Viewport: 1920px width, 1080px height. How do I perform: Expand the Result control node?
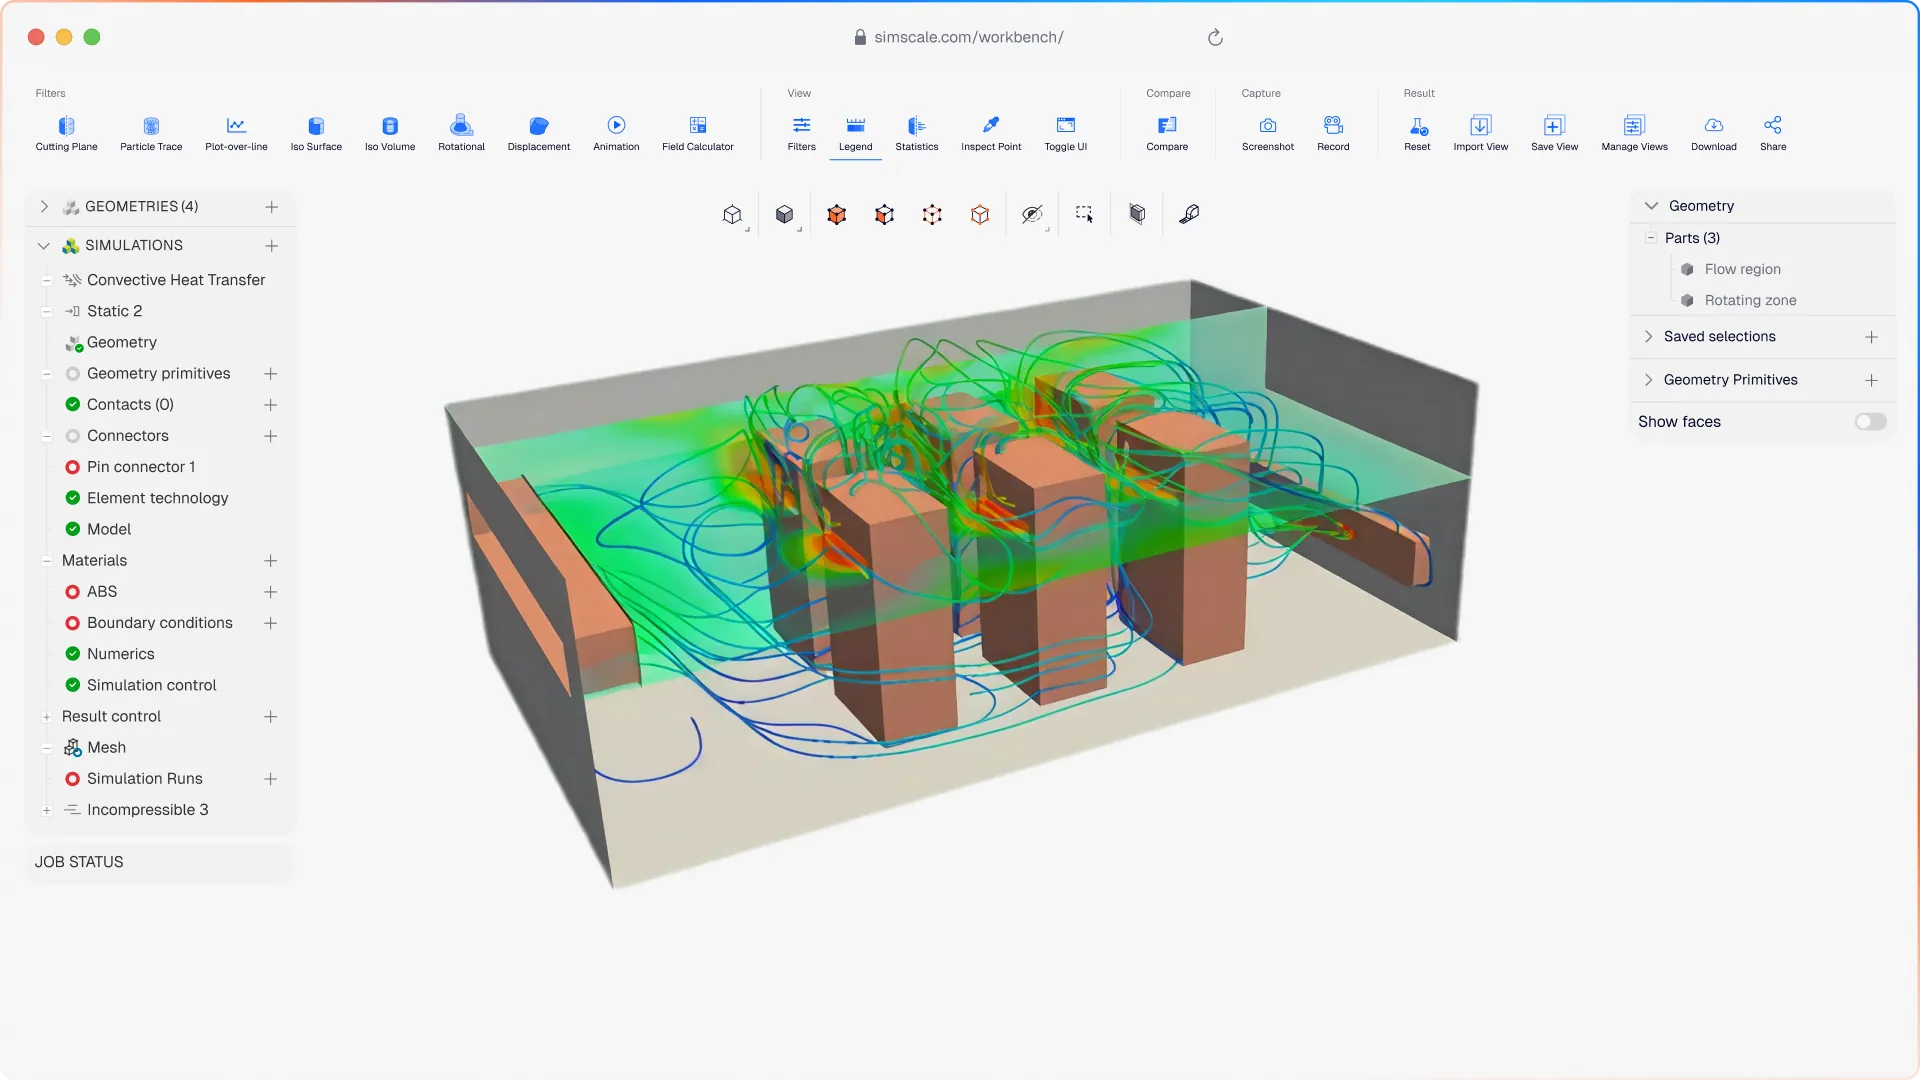point(47,717)
